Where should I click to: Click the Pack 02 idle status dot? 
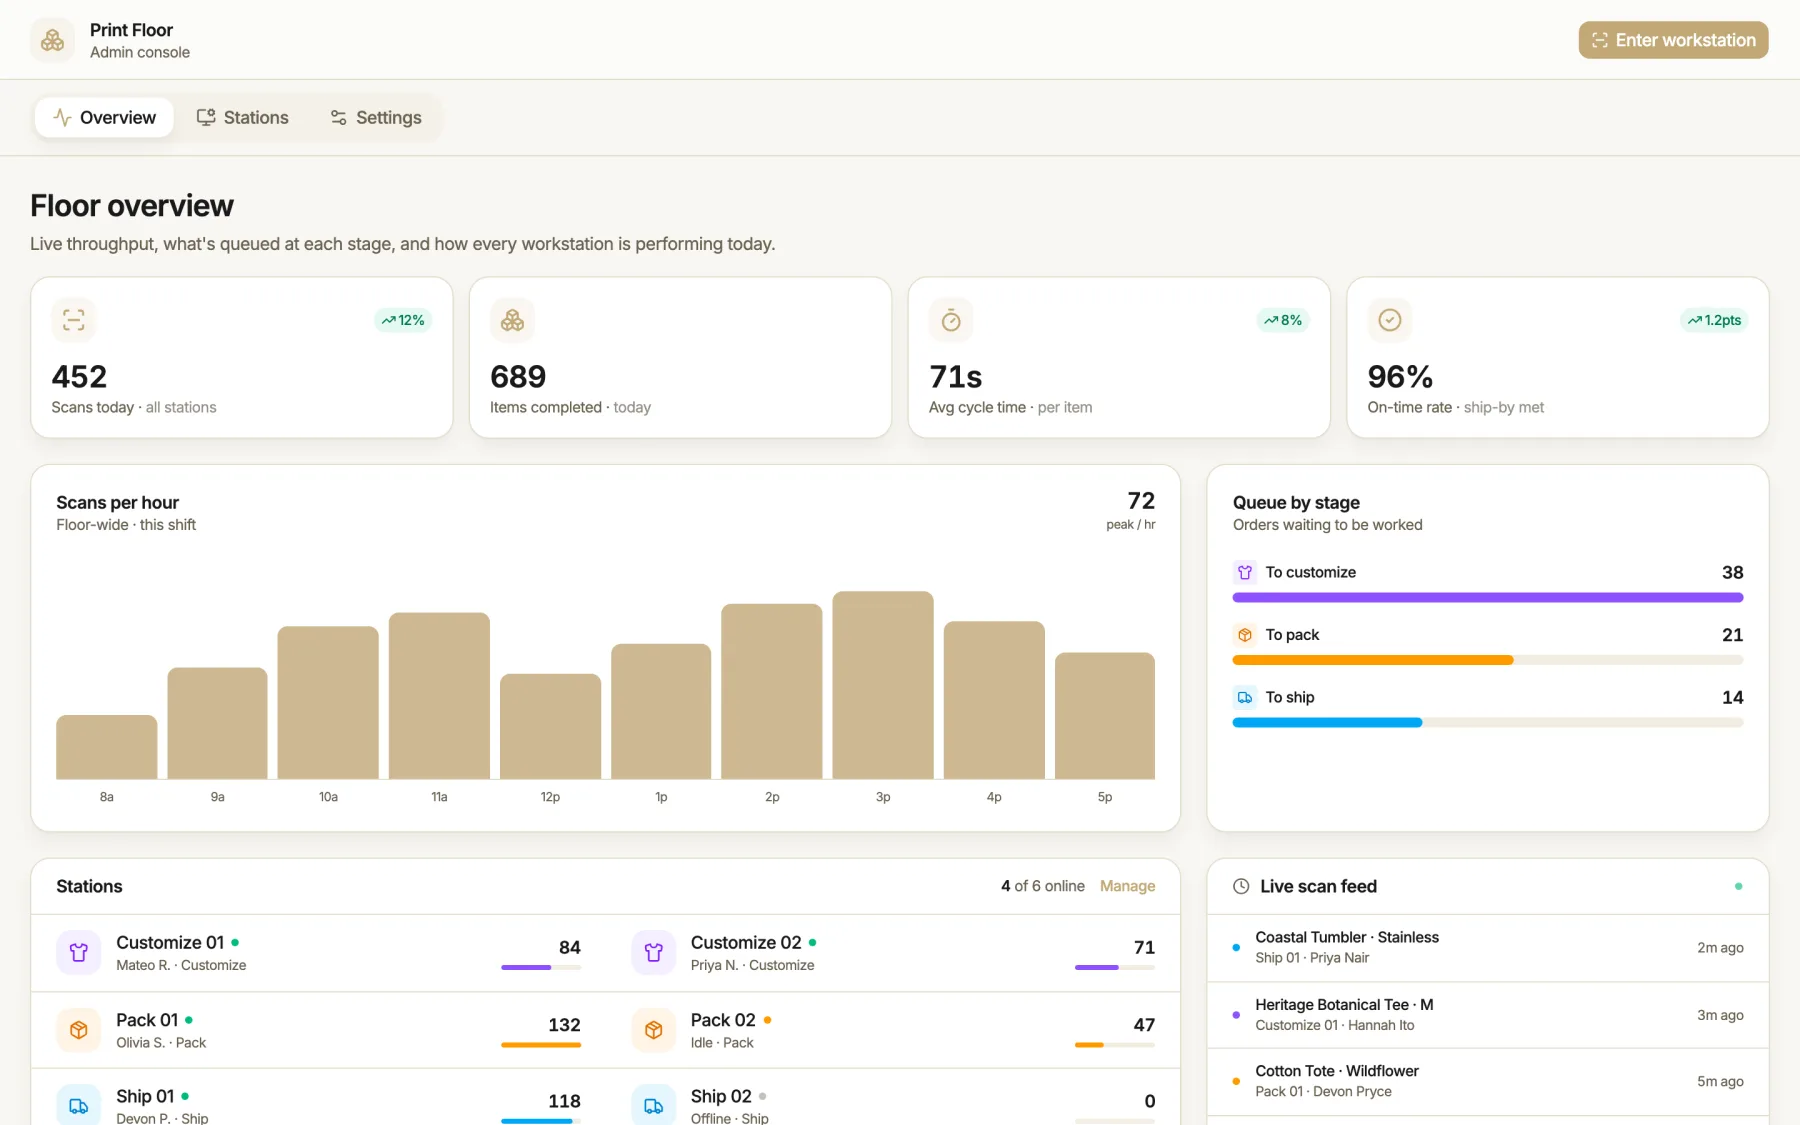point(767,1020)
